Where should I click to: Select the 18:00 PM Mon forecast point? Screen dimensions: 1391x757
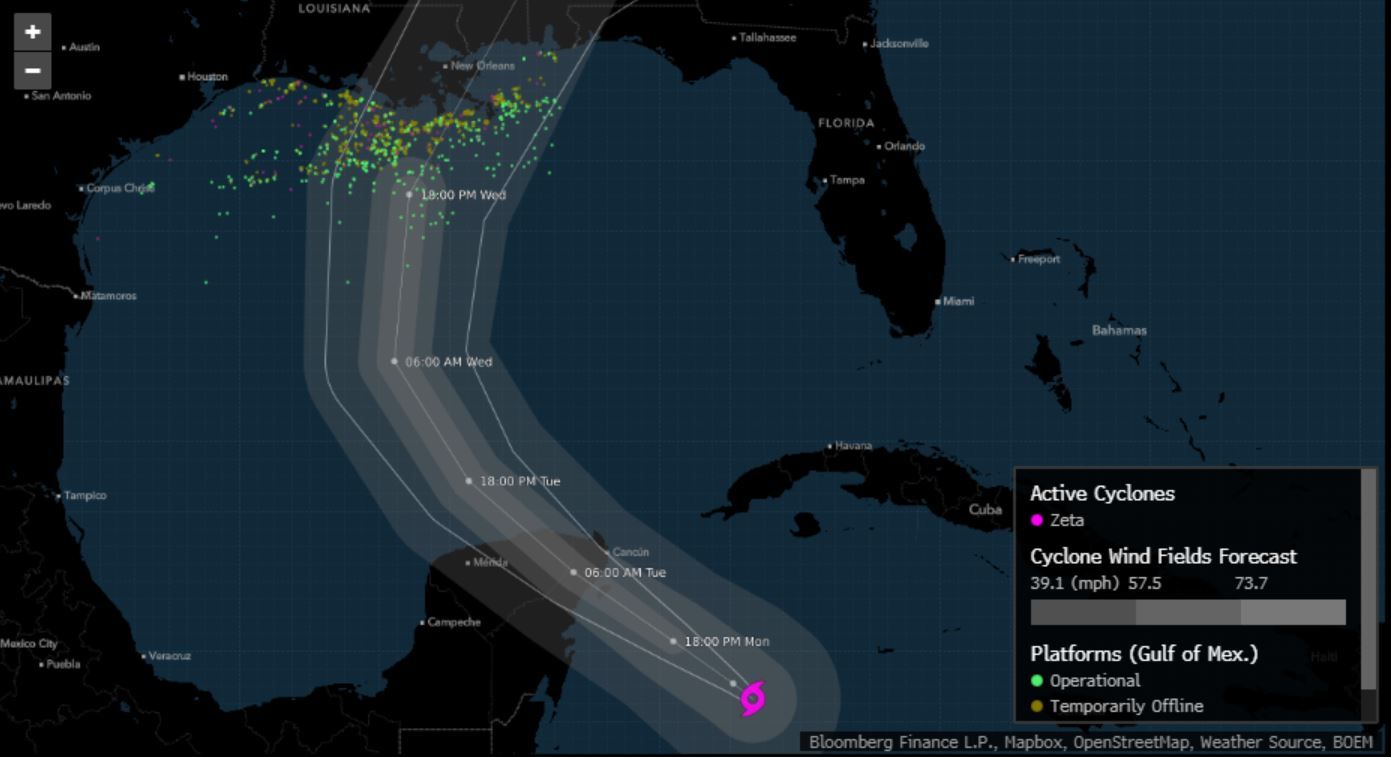coord(673,641)
